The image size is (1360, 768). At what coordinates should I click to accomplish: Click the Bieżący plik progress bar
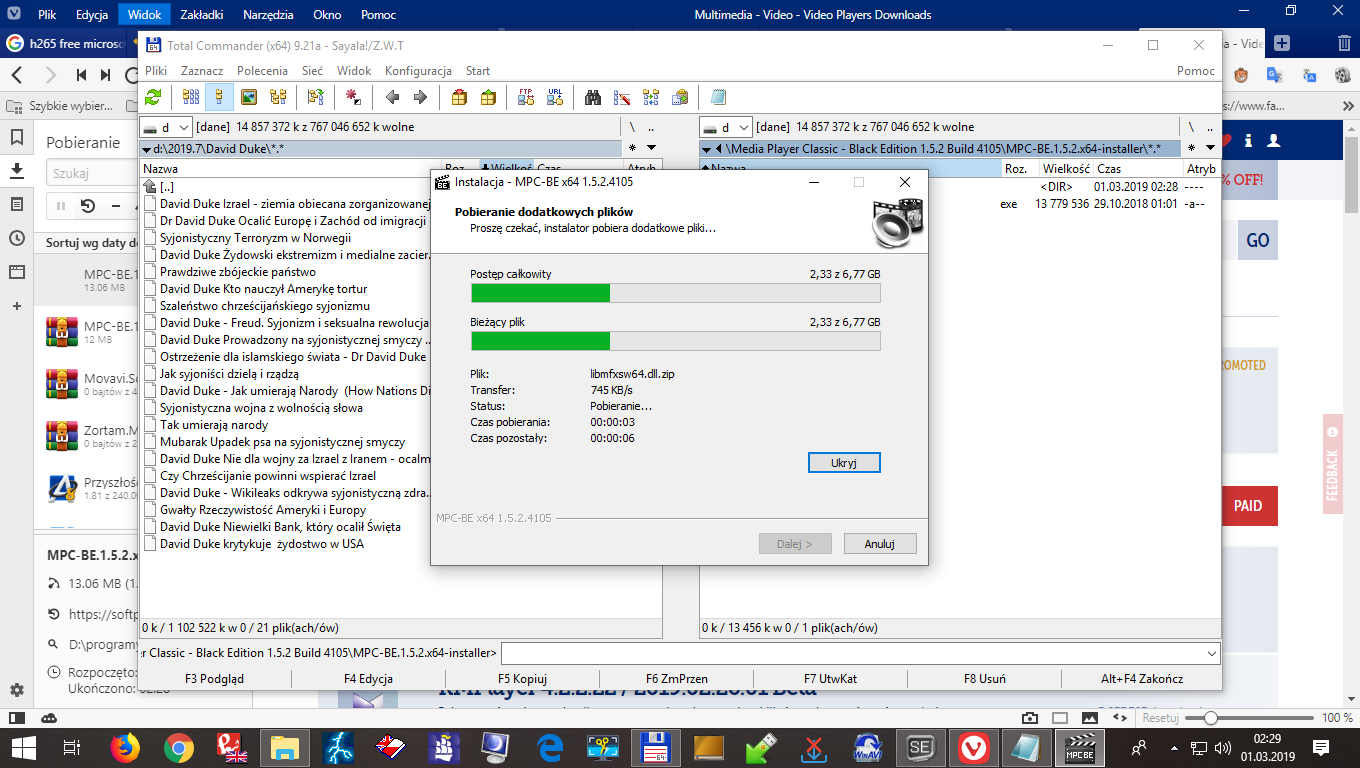675,341
